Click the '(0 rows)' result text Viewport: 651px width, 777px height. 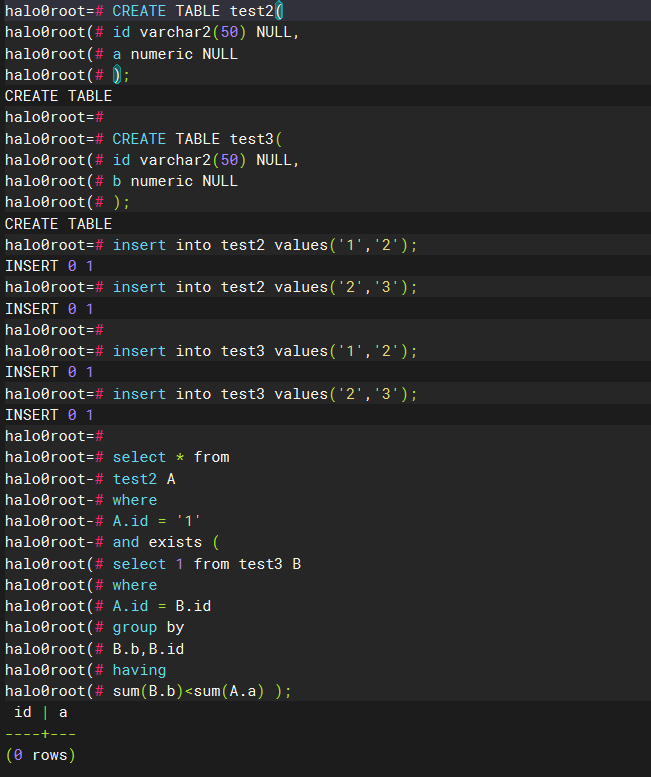pyautogui.click(x=41, y=755)
